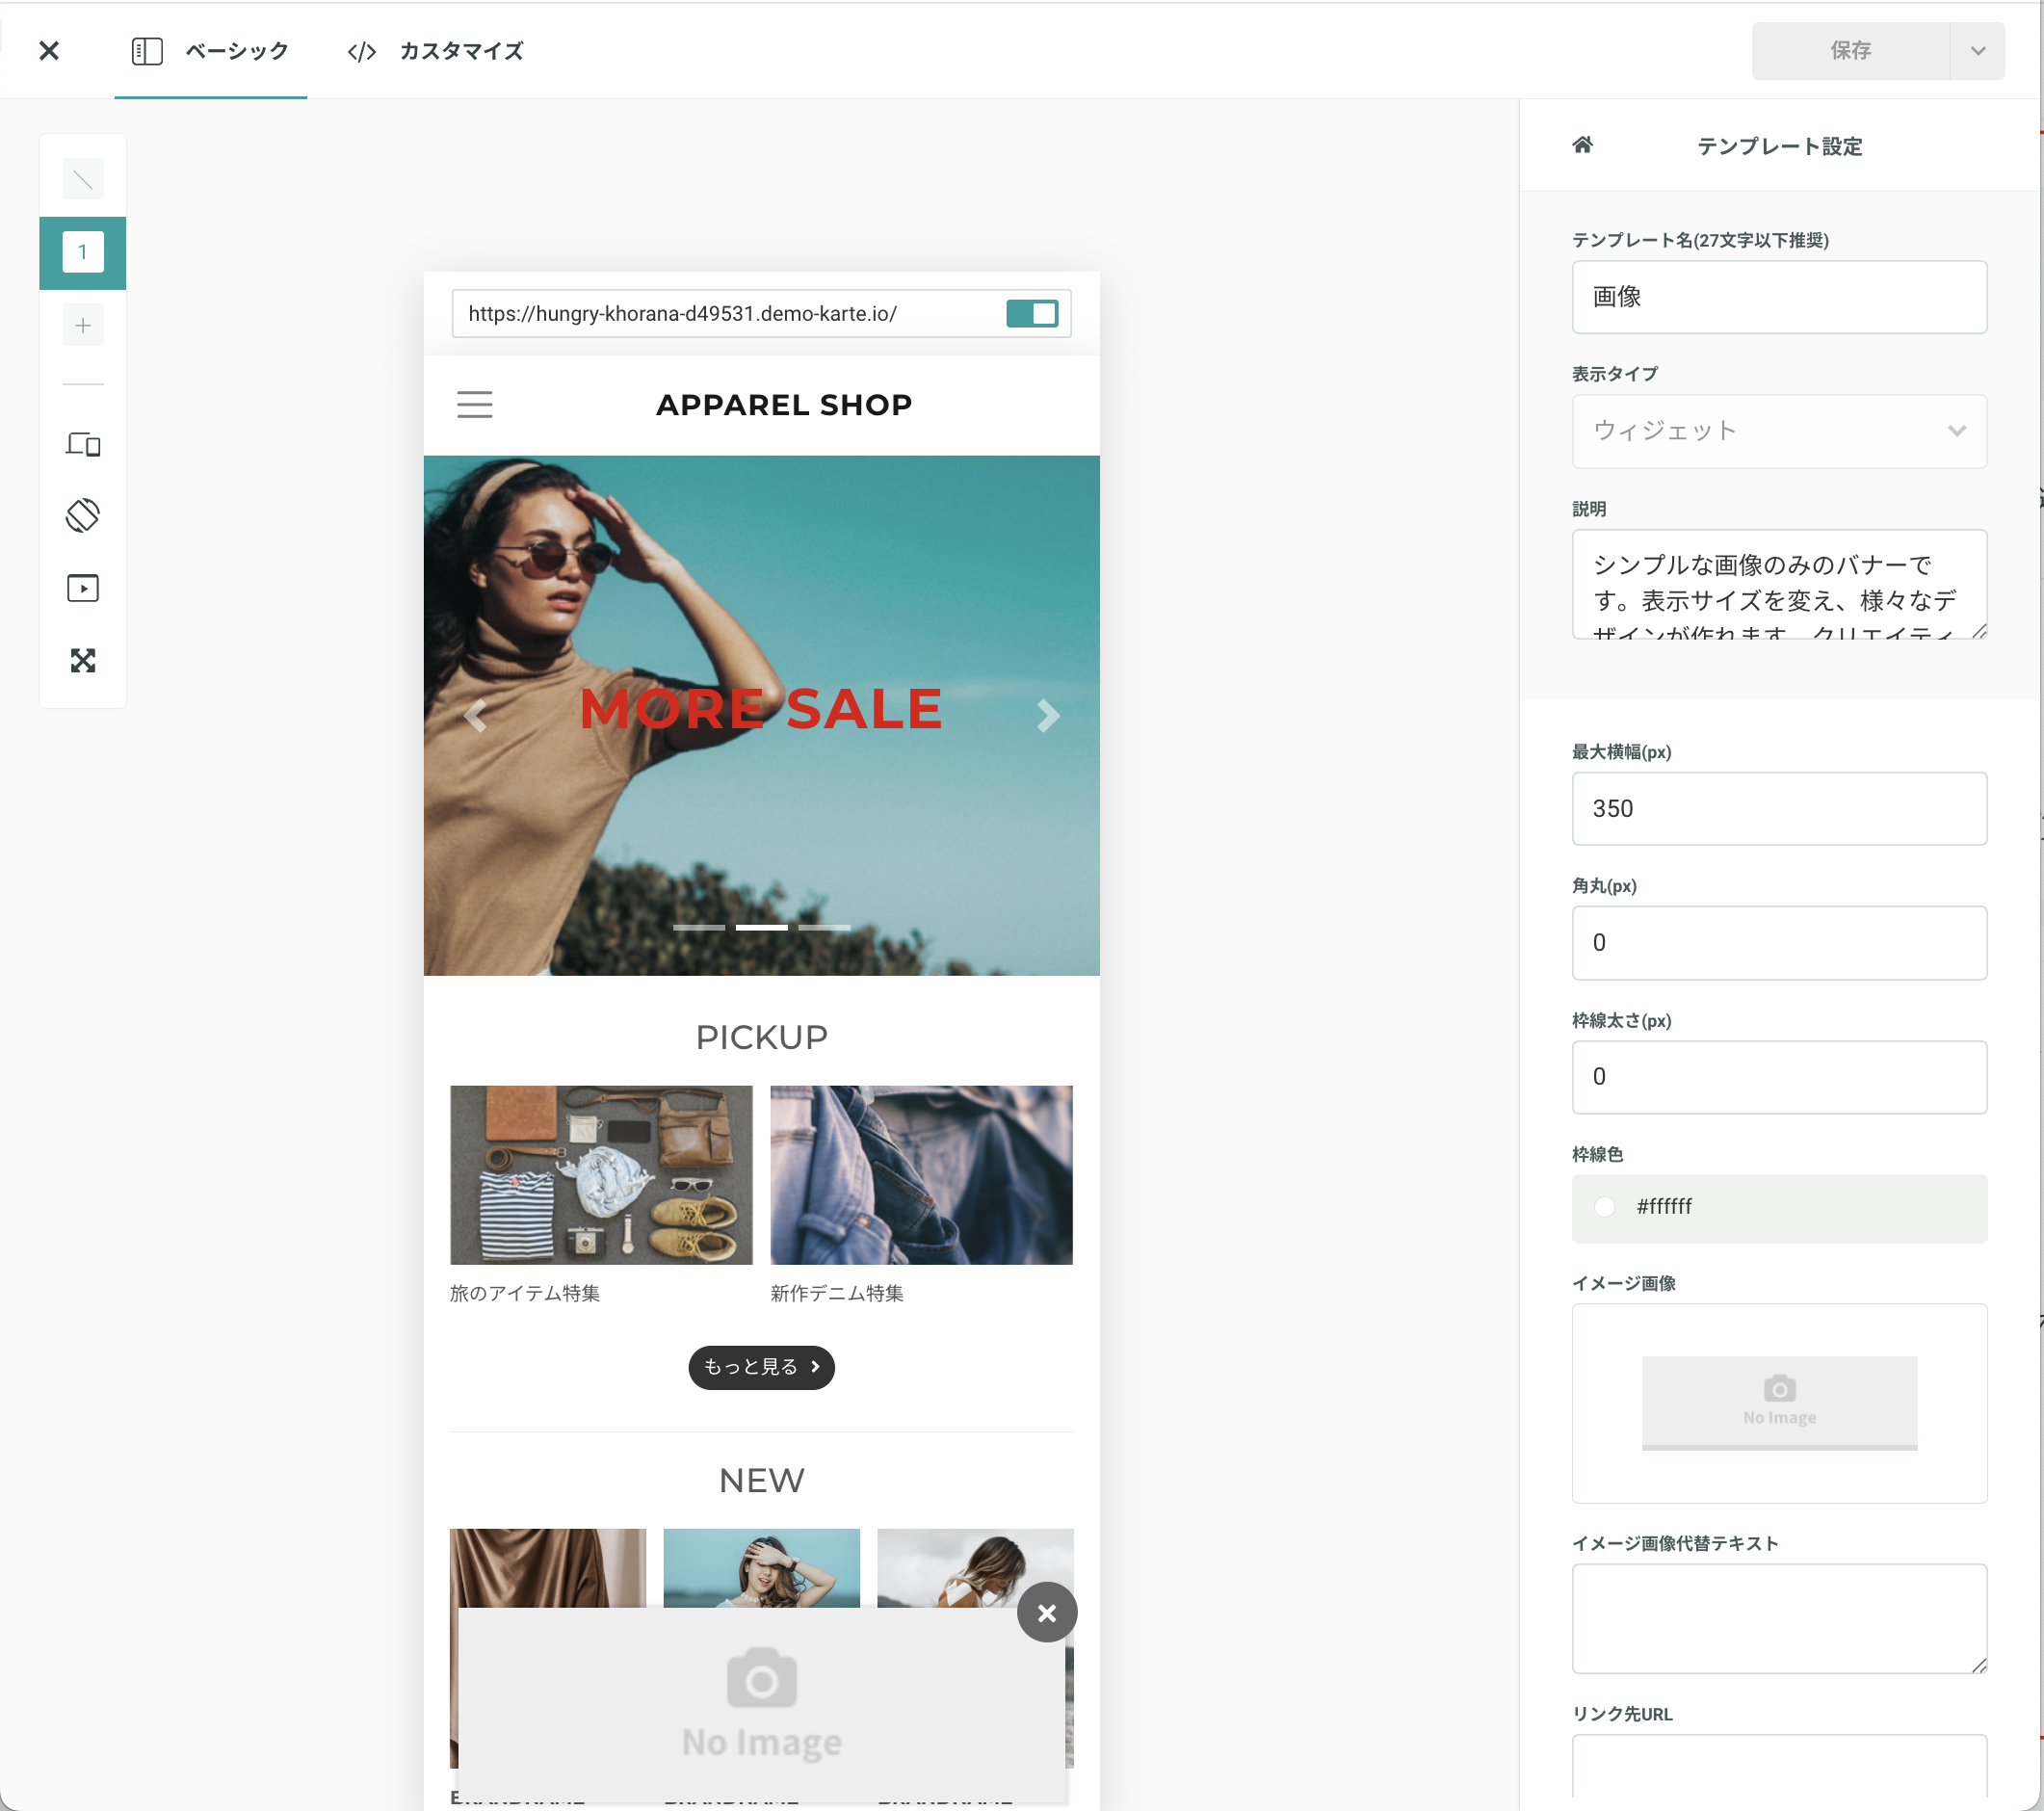2044x1811 pixels.
Task: Click the 最大横幅 input showing 350
Action: click(1778, 808)
